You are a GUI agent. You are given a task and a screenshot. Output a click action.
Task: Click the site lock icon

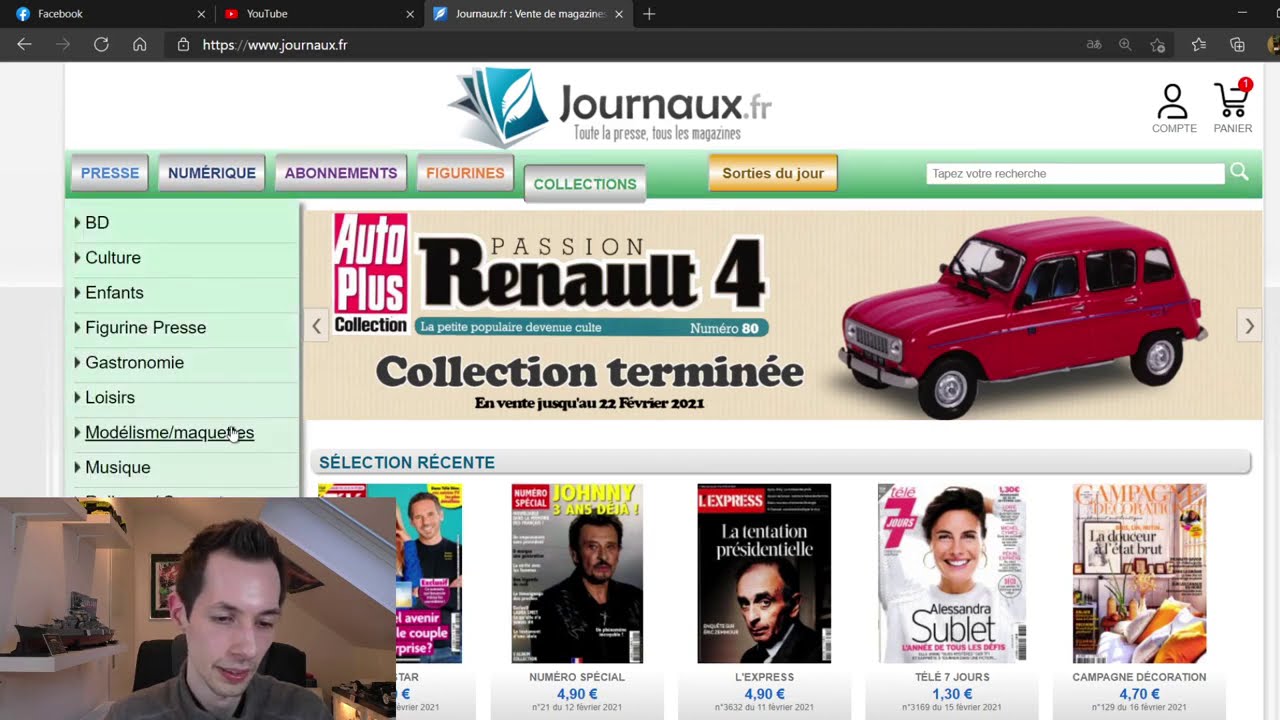[183, 44]
